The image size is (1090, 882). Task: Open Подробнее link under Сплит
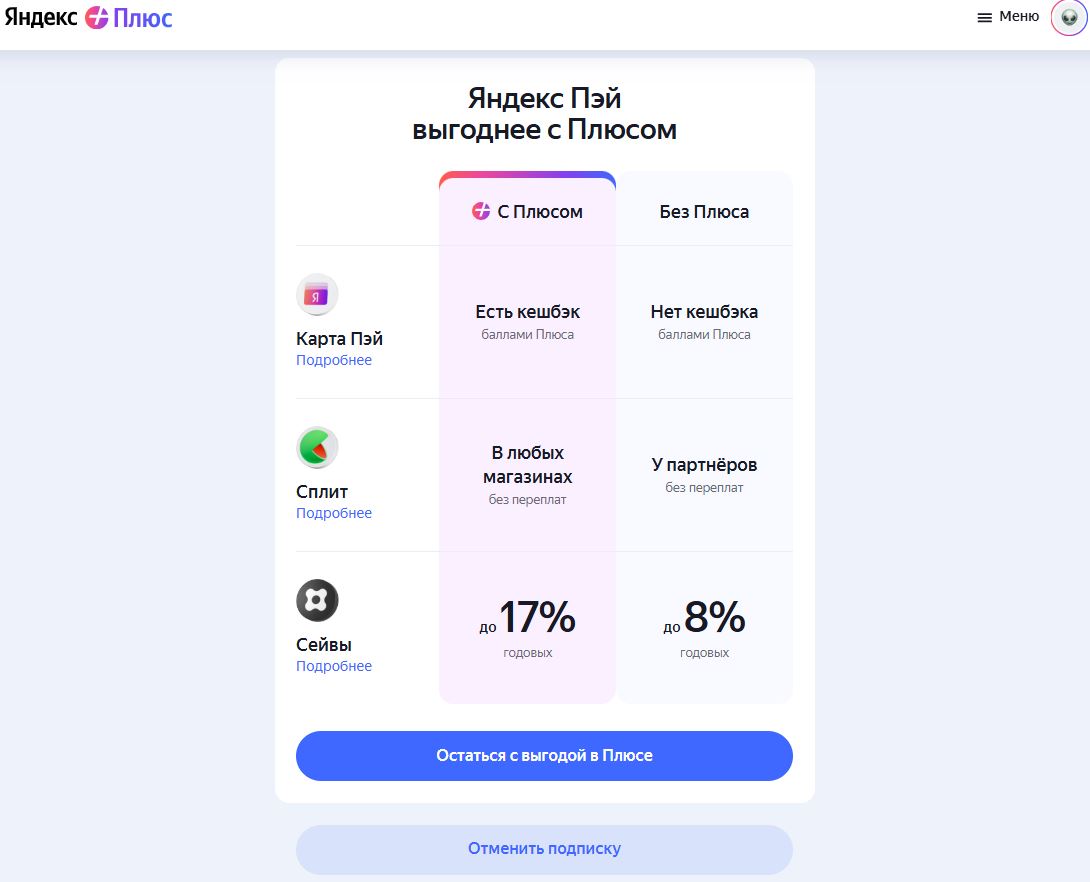point(334,513)
